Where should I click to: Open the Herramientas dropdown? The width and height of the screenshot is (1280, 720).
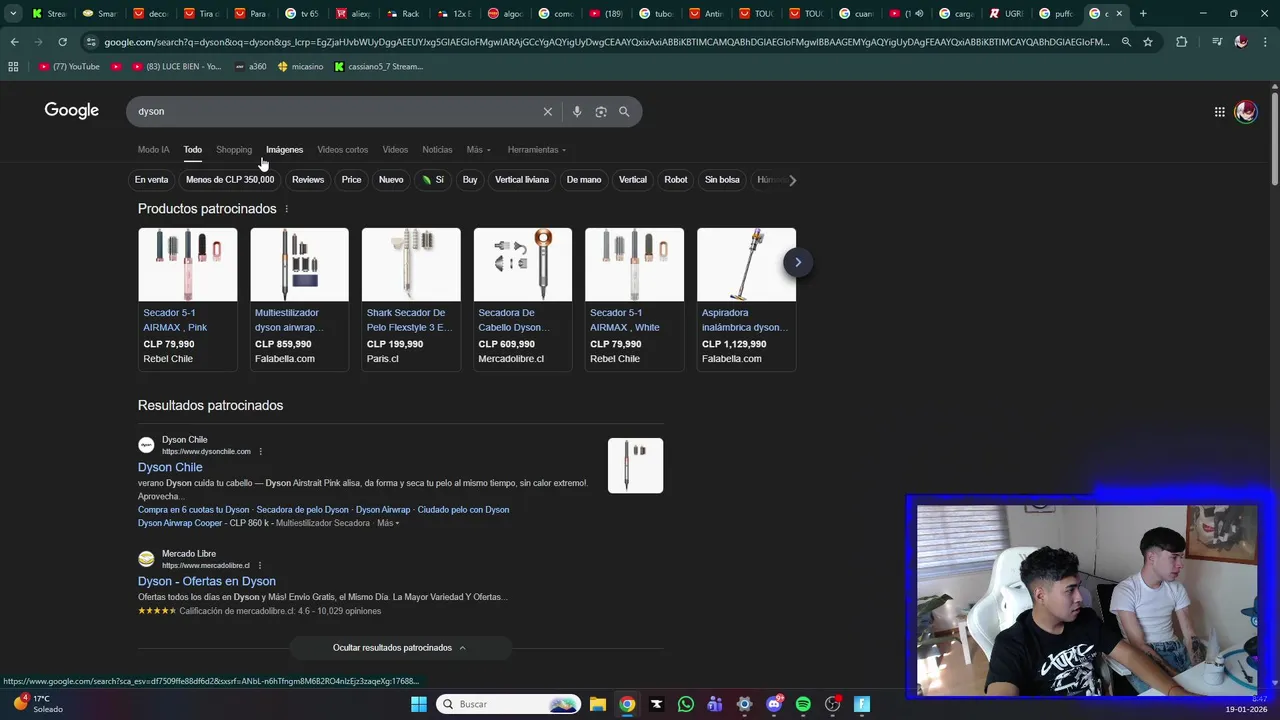[x=537, y=150]
